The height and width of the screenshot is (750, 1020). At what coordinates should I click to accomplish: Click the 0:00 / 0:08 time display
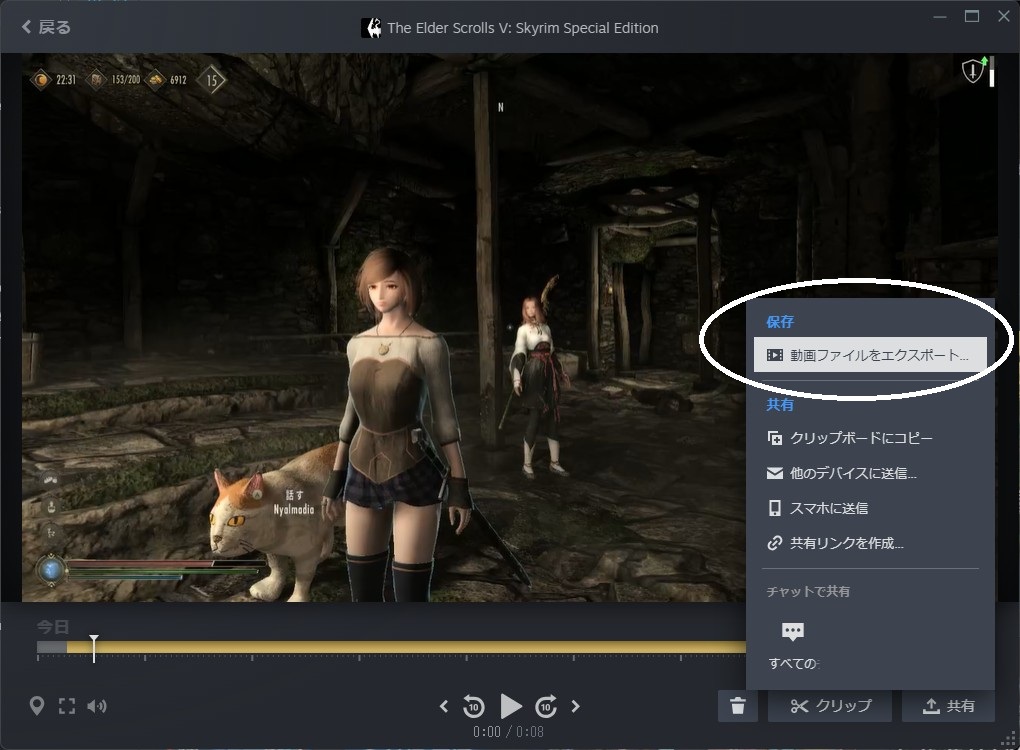point(509,732)
